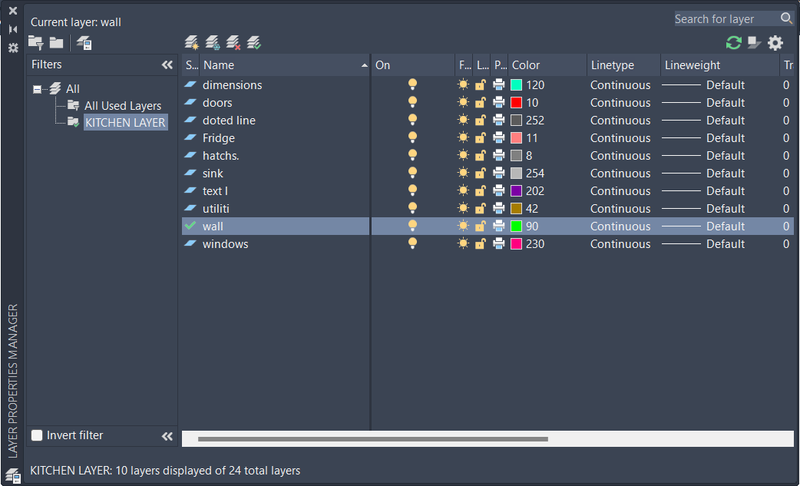The image size is (800, 486).
Task: Open the Layer States Manager
Action: 84,43
